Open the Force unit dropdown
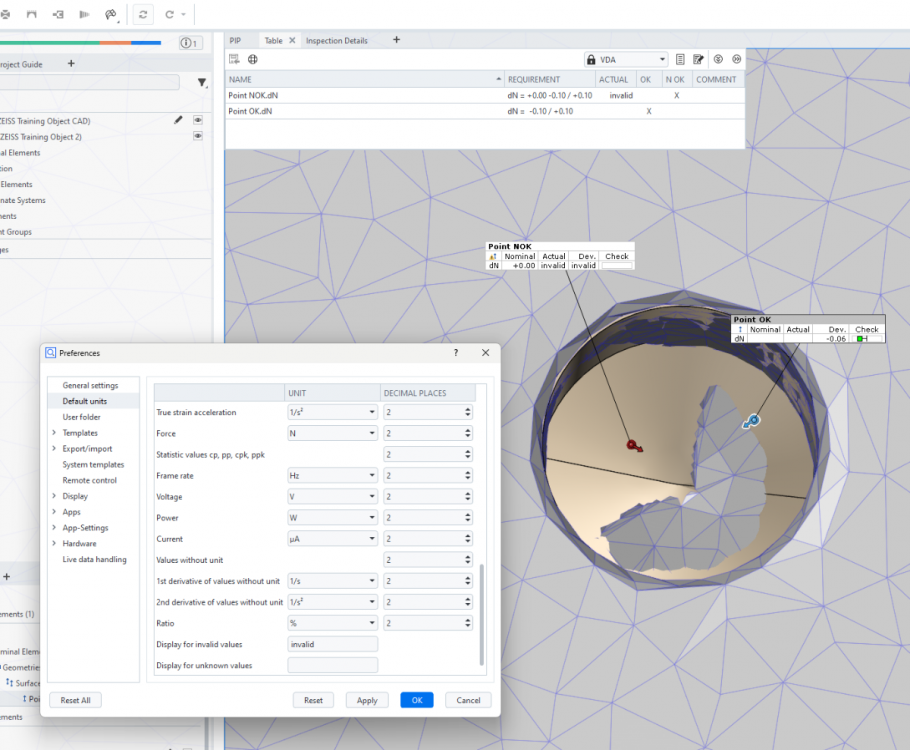Screen dimensions: 910x750 point(332,434)
